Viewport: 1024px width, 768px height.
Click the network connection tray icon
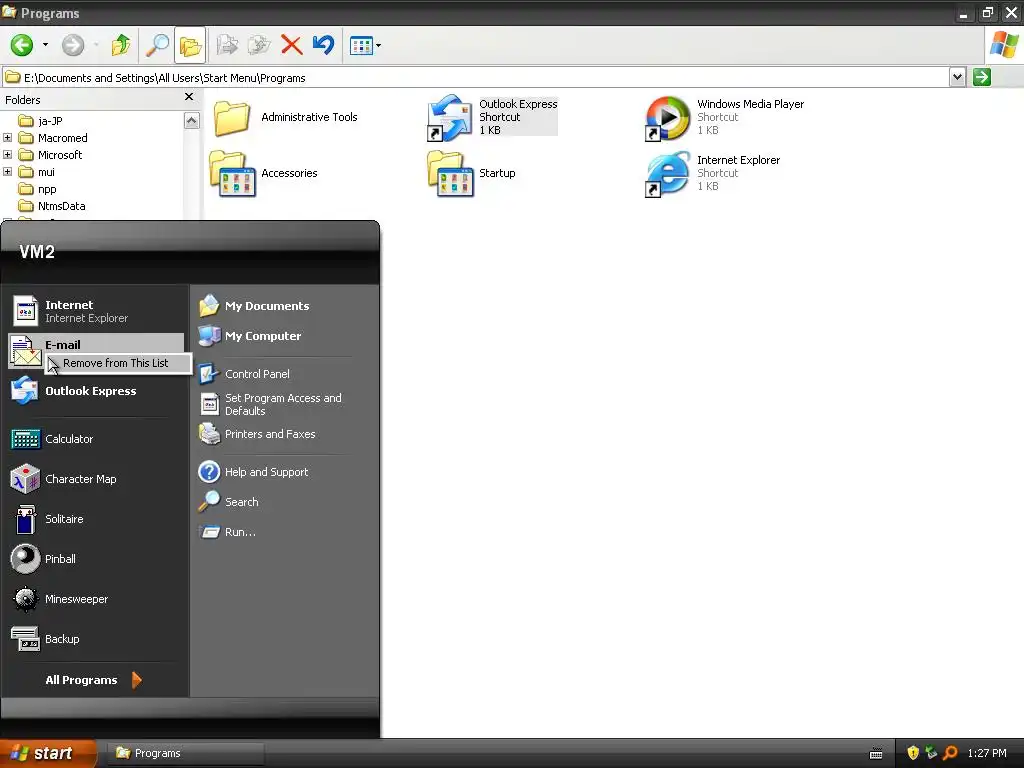pyautogui.click(x=932, y=753)
